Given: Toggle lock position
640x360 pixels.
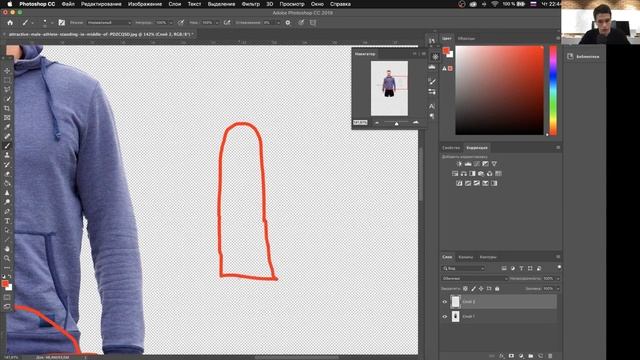Looking at the screenshot, I should [481, 289].
